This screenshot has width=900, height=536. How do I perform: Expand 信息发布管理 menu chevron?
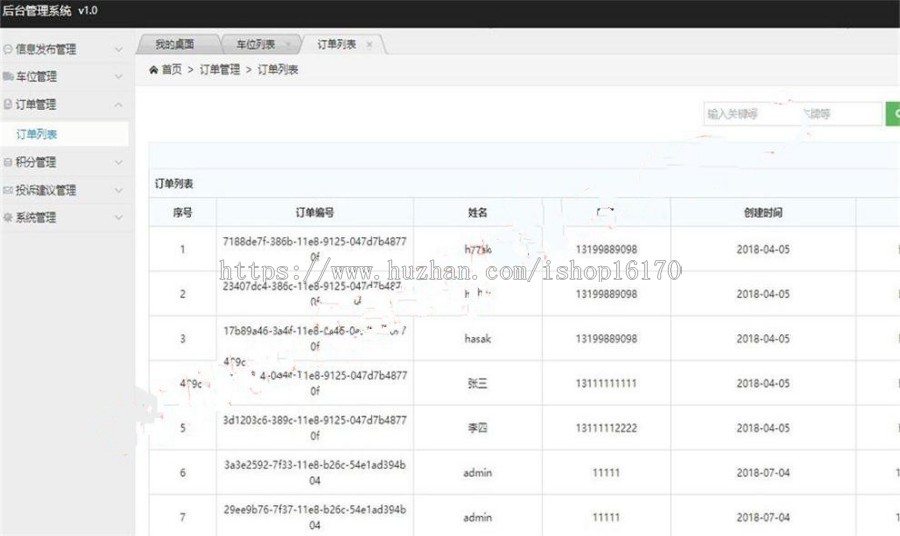coord(118,49)
